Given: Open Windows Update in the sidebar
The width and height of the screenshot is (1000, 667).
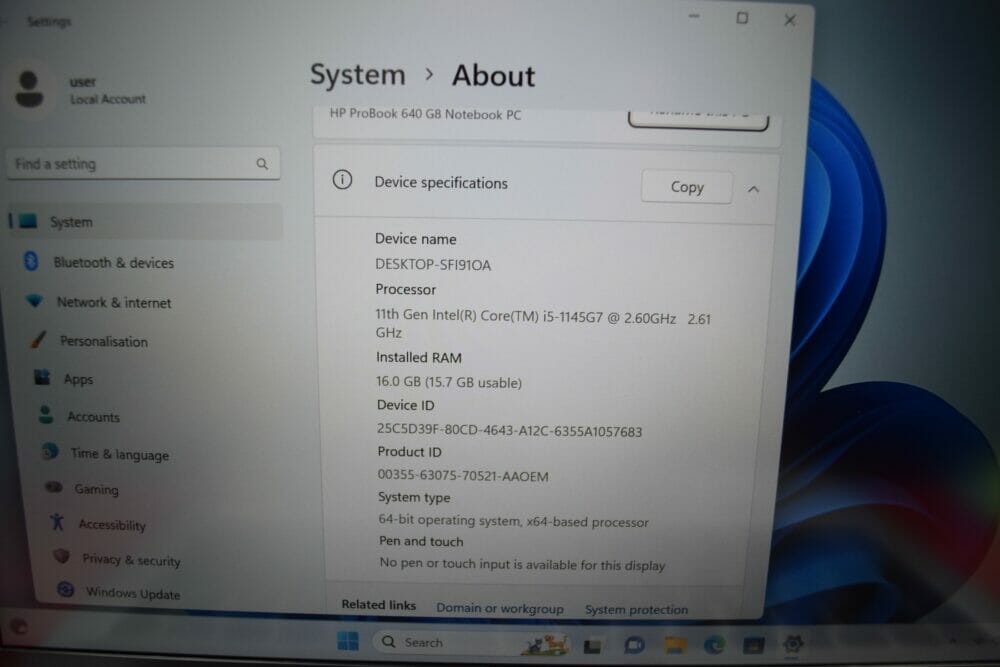Looking at the screenshot, I should (x=133, y=594).
